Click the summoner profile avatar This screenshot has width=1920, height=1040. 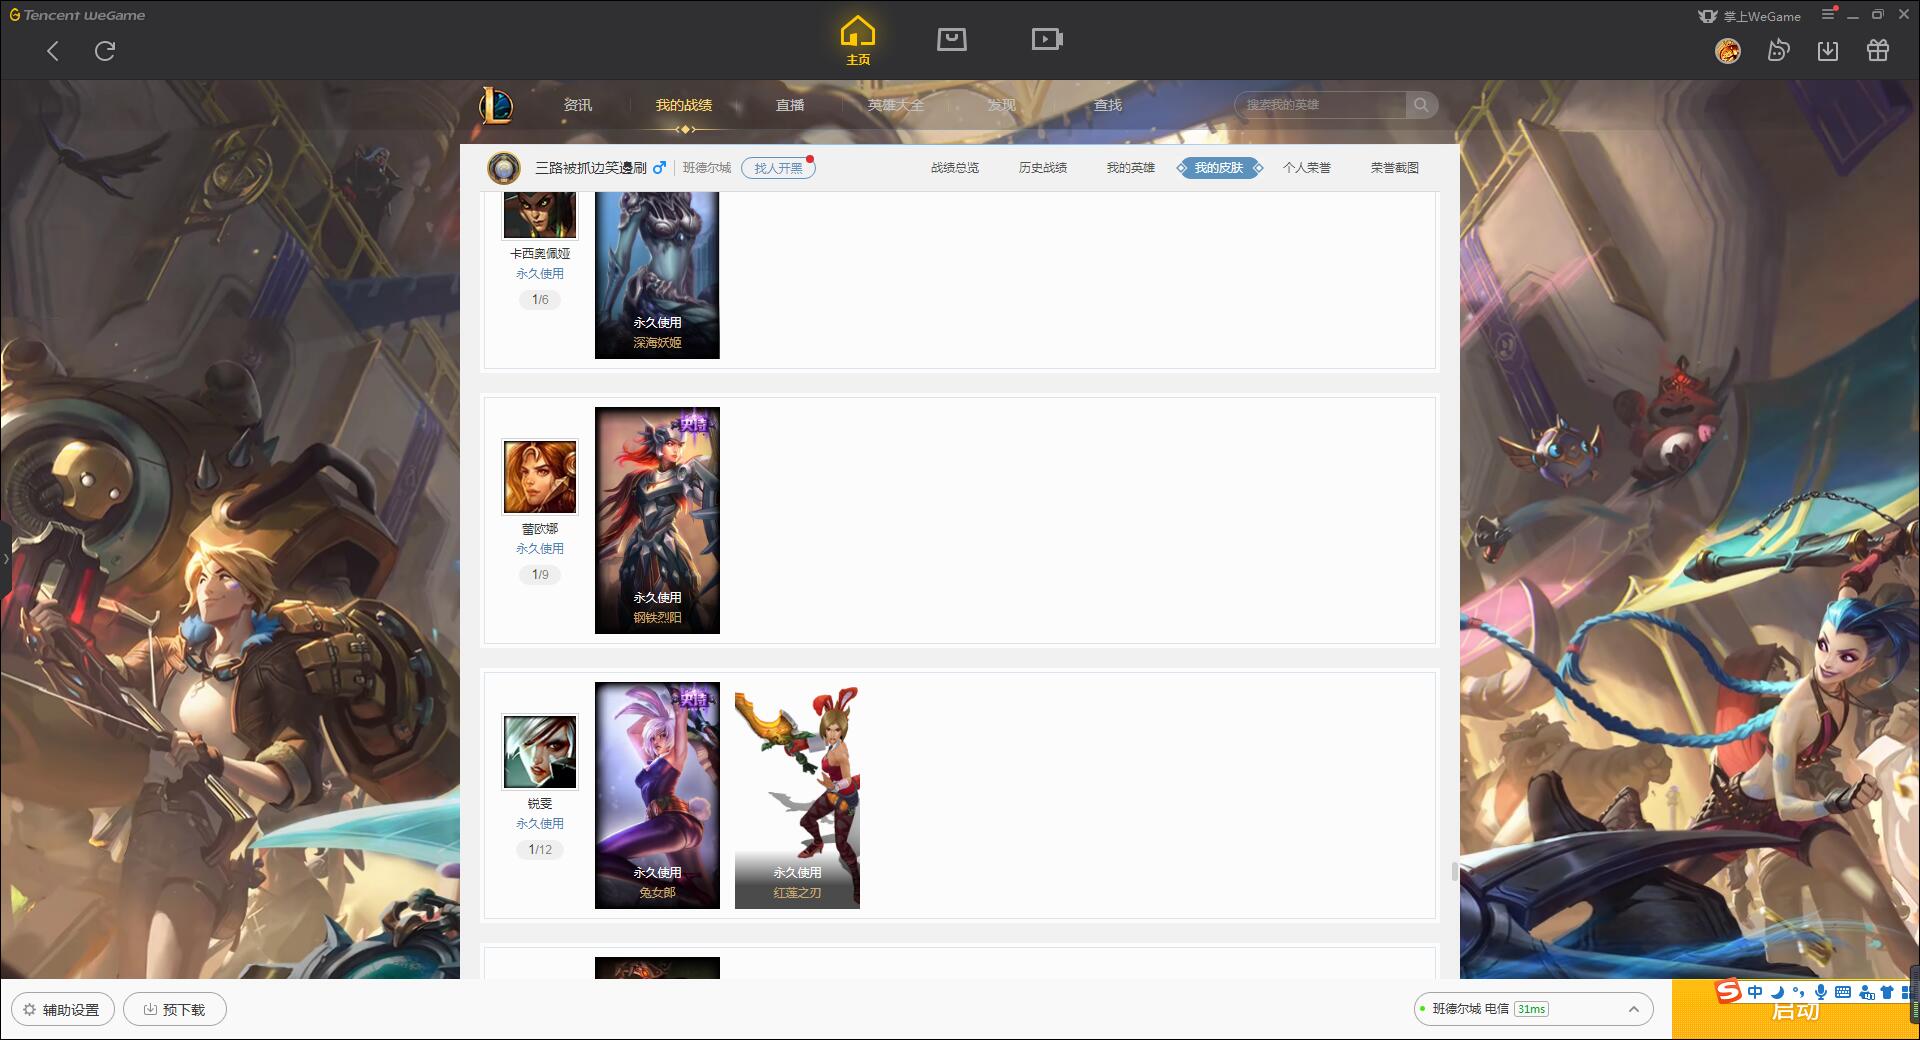point(504,168)
